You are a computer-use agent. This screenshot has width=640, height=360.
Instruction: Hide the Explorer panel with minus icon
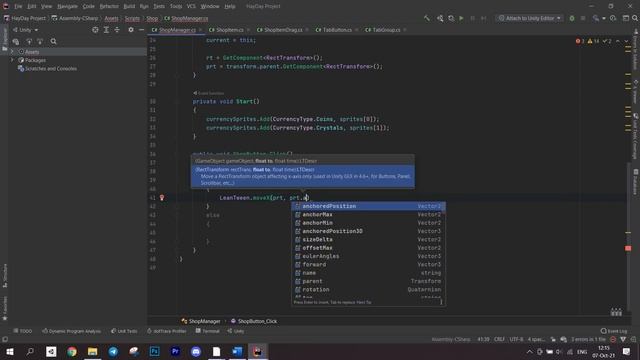[141, 30]
